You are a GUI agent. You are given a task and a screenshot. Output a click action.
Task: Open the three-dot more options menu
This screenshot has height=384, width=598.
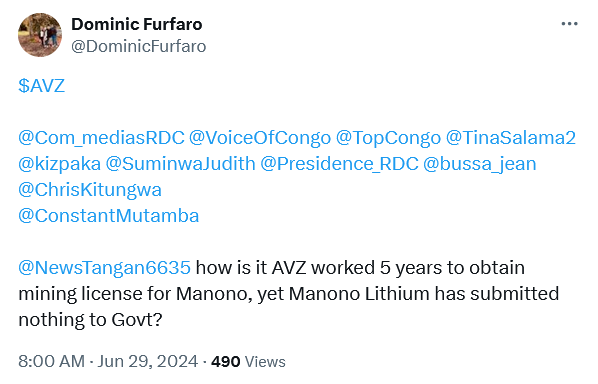pyautogui.click(x=569, y=24)
